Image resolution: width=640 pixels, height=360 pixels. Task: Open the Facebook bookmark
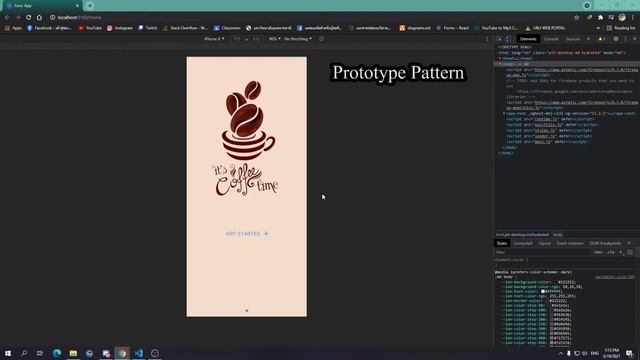click(x=49, y=28)
